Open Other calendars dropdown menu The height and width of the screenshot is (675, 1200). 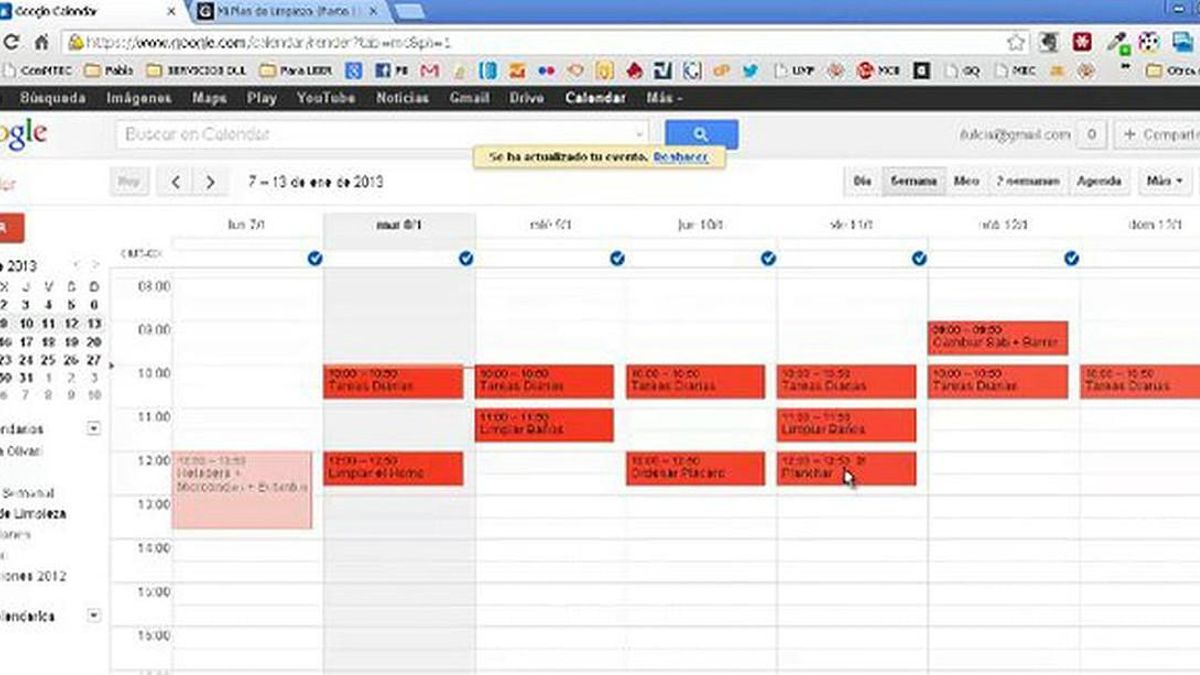tap(94, 616)
